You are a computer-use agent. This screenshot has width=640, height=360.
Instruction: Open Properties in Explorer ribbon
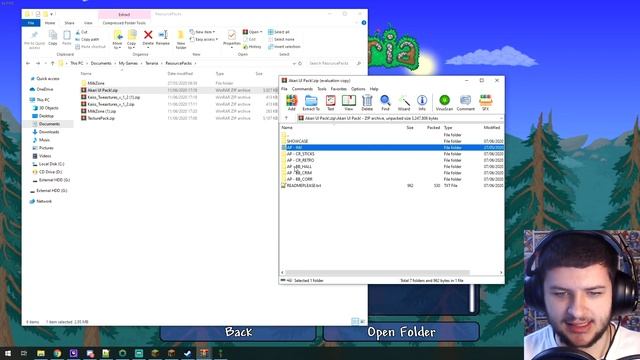231,38
